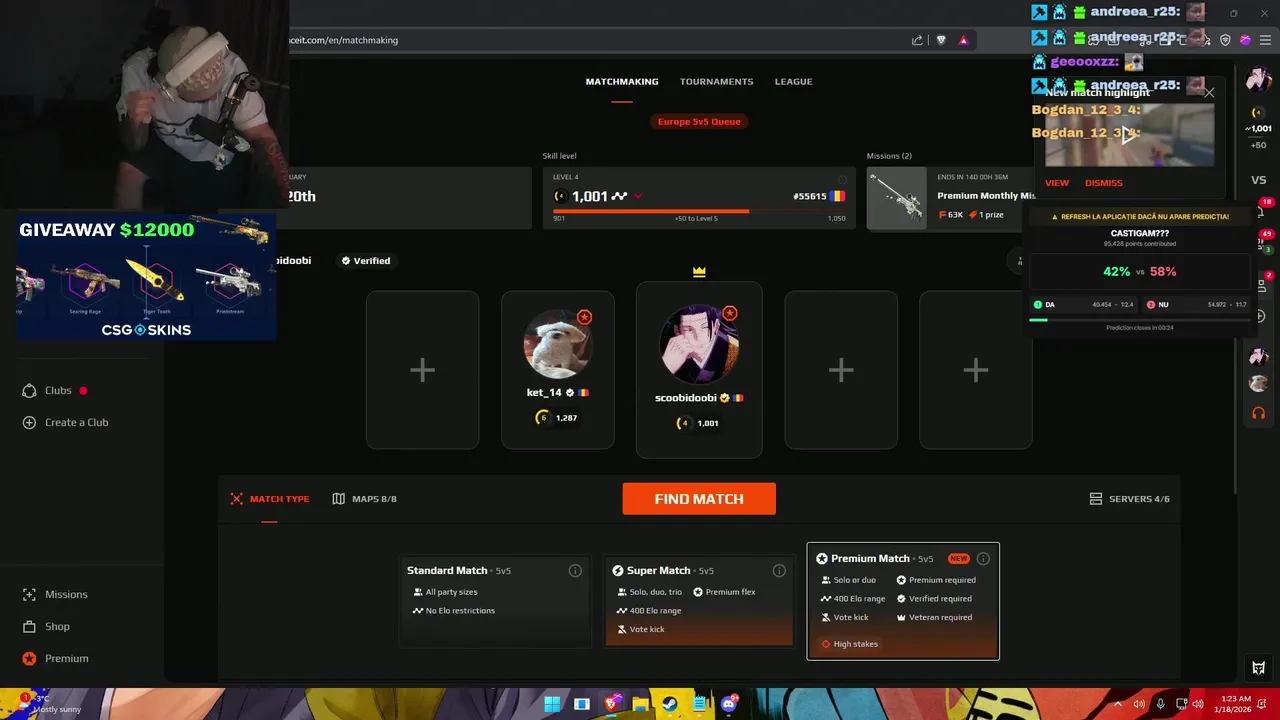
Task: Click the prediction timer progress bar
Action: click(x=1139, y=320)
